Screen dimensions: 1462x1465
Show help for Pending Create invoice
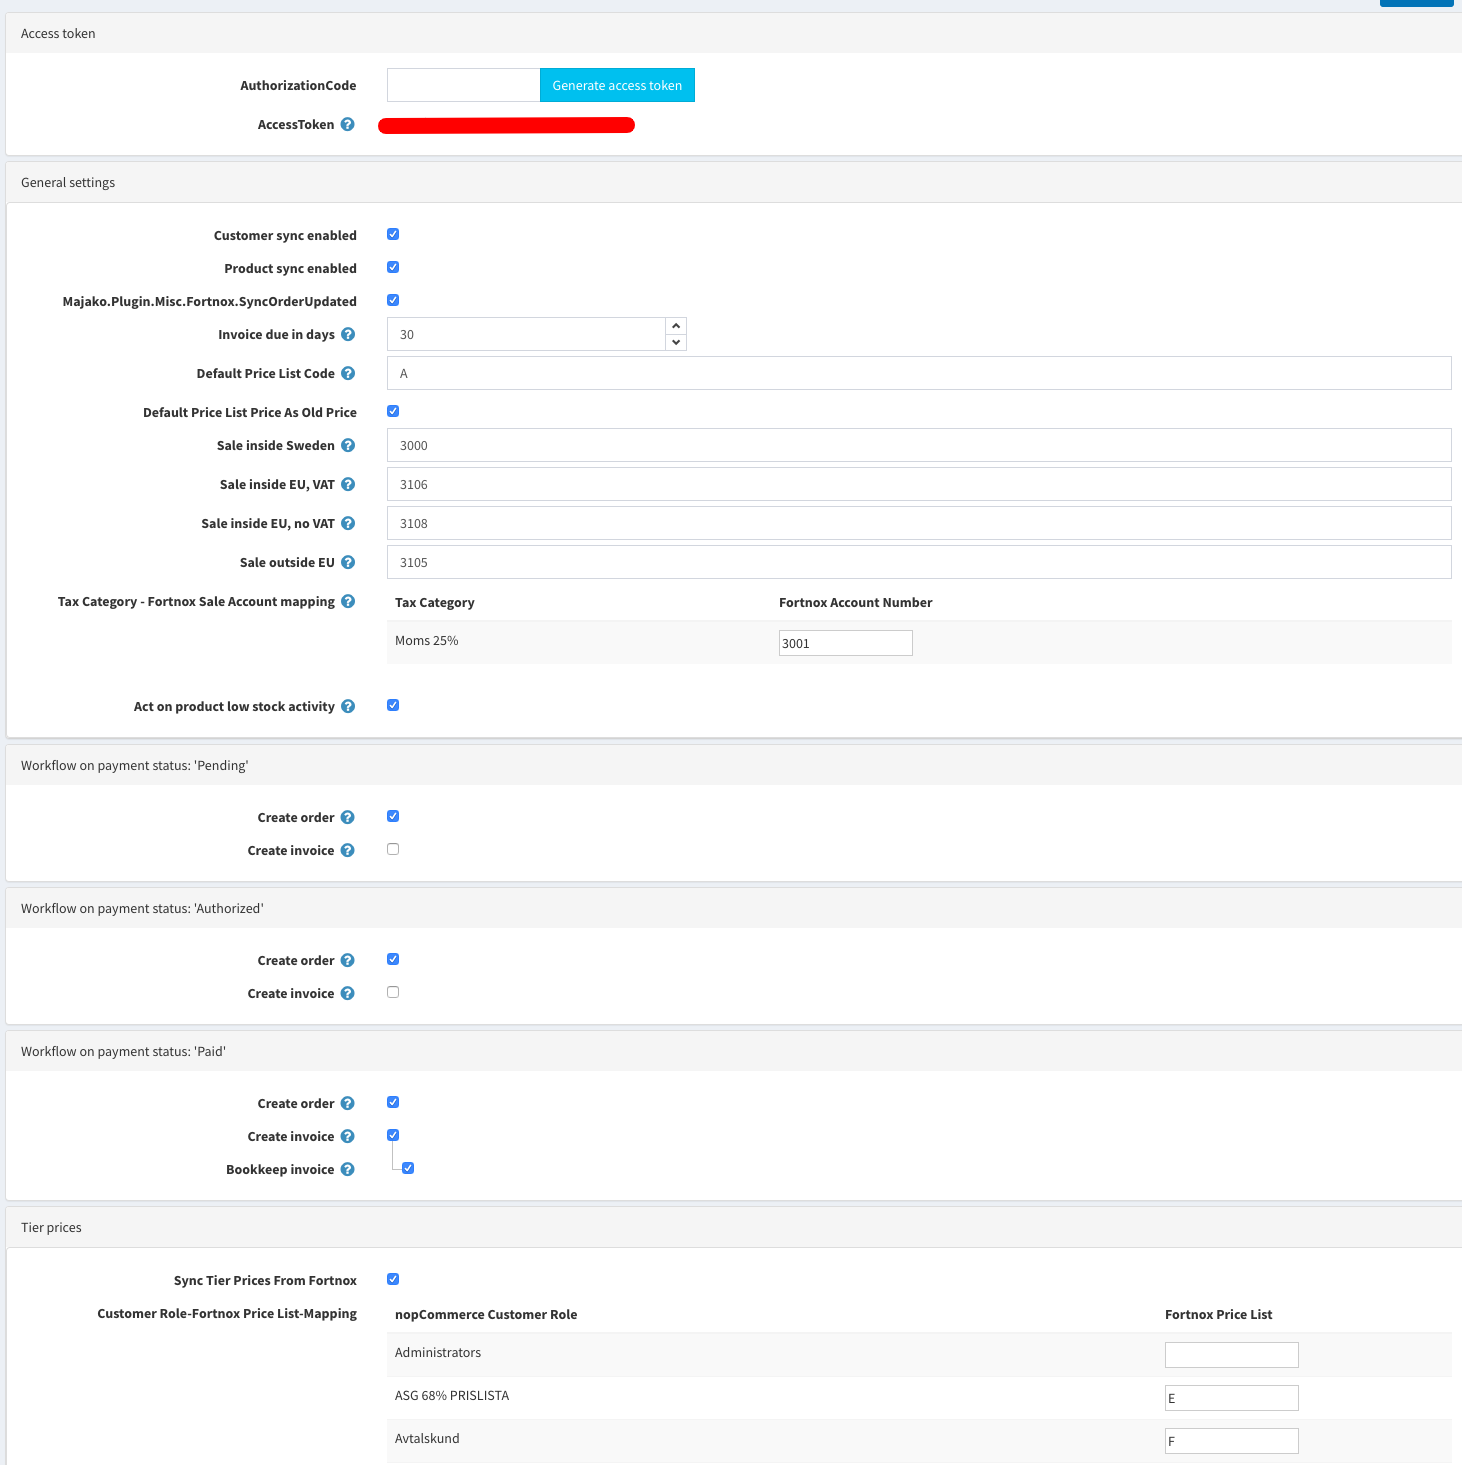[x=347, y=850]
